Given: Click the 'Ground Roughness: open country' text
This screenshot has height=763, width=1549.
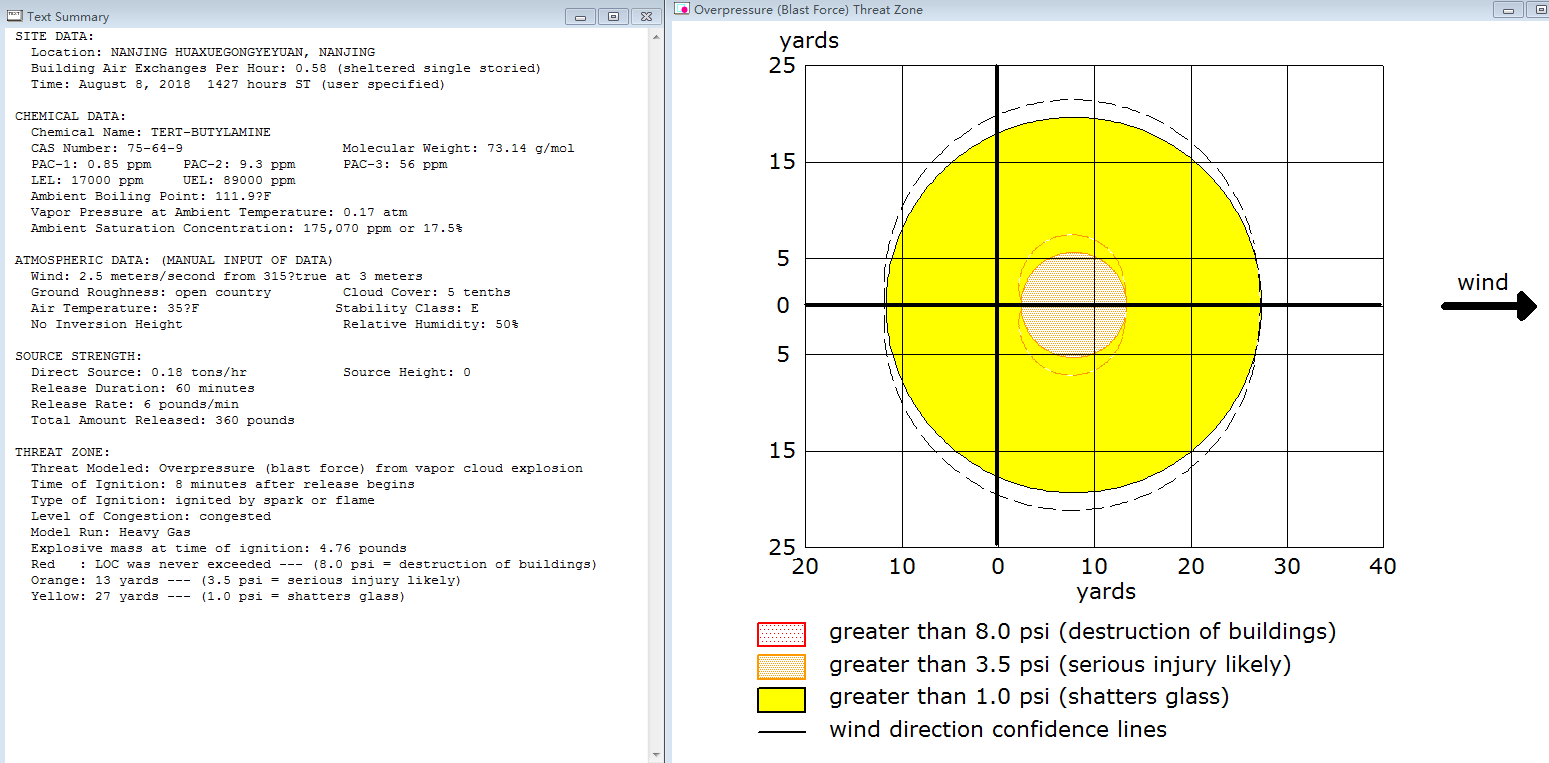Looking at the screenshot, I should pyautogui.click(x=151, y=292).
